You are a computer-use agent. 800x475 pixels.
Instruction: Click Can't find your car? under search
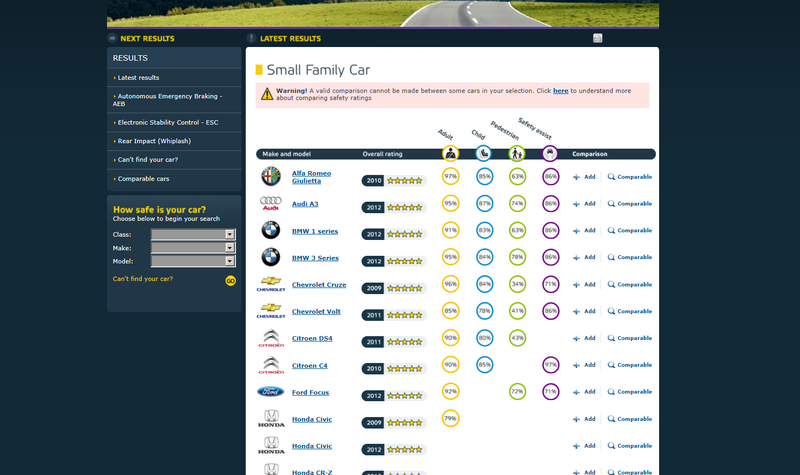[142, 279]
